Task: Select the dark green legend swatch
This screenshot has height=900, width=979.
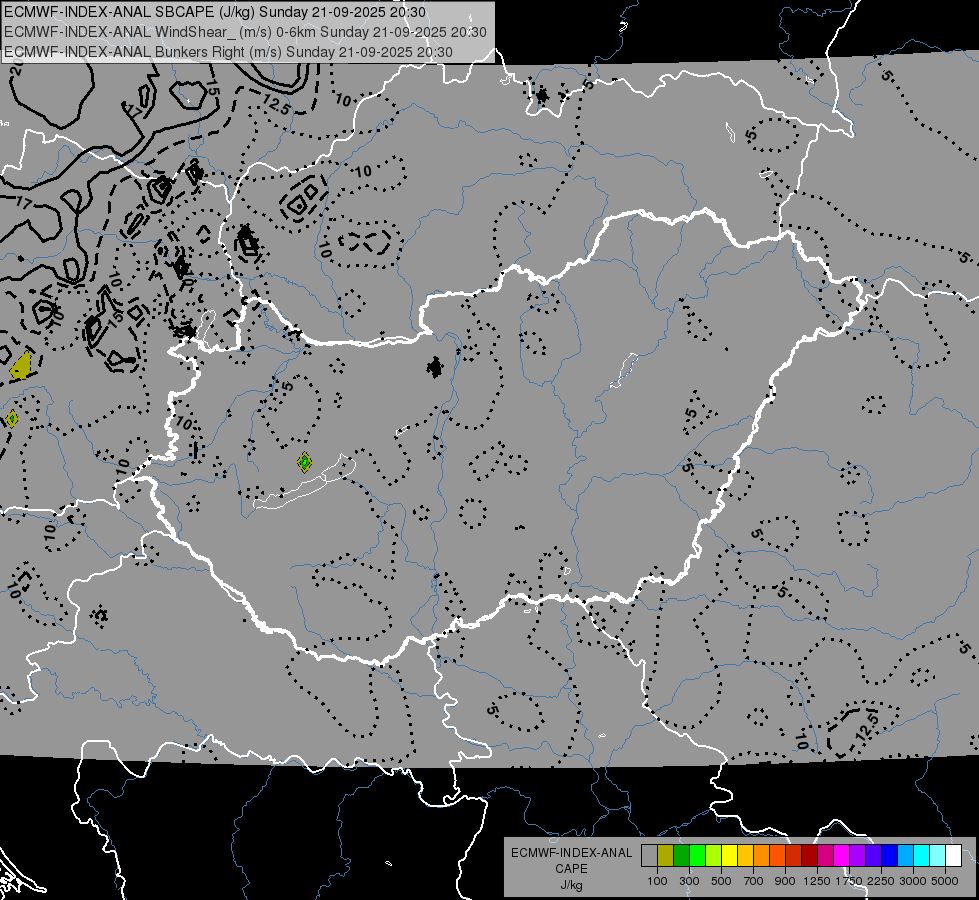Action: 681,856
